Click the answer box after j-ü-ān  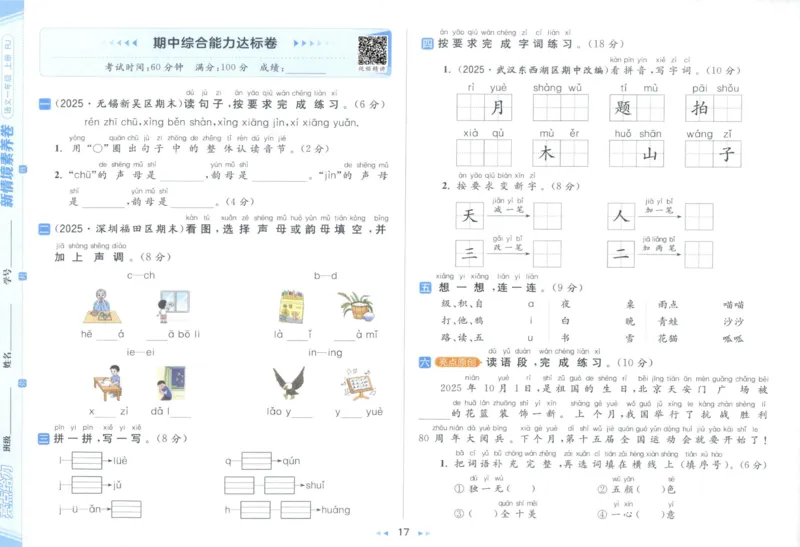127,509
